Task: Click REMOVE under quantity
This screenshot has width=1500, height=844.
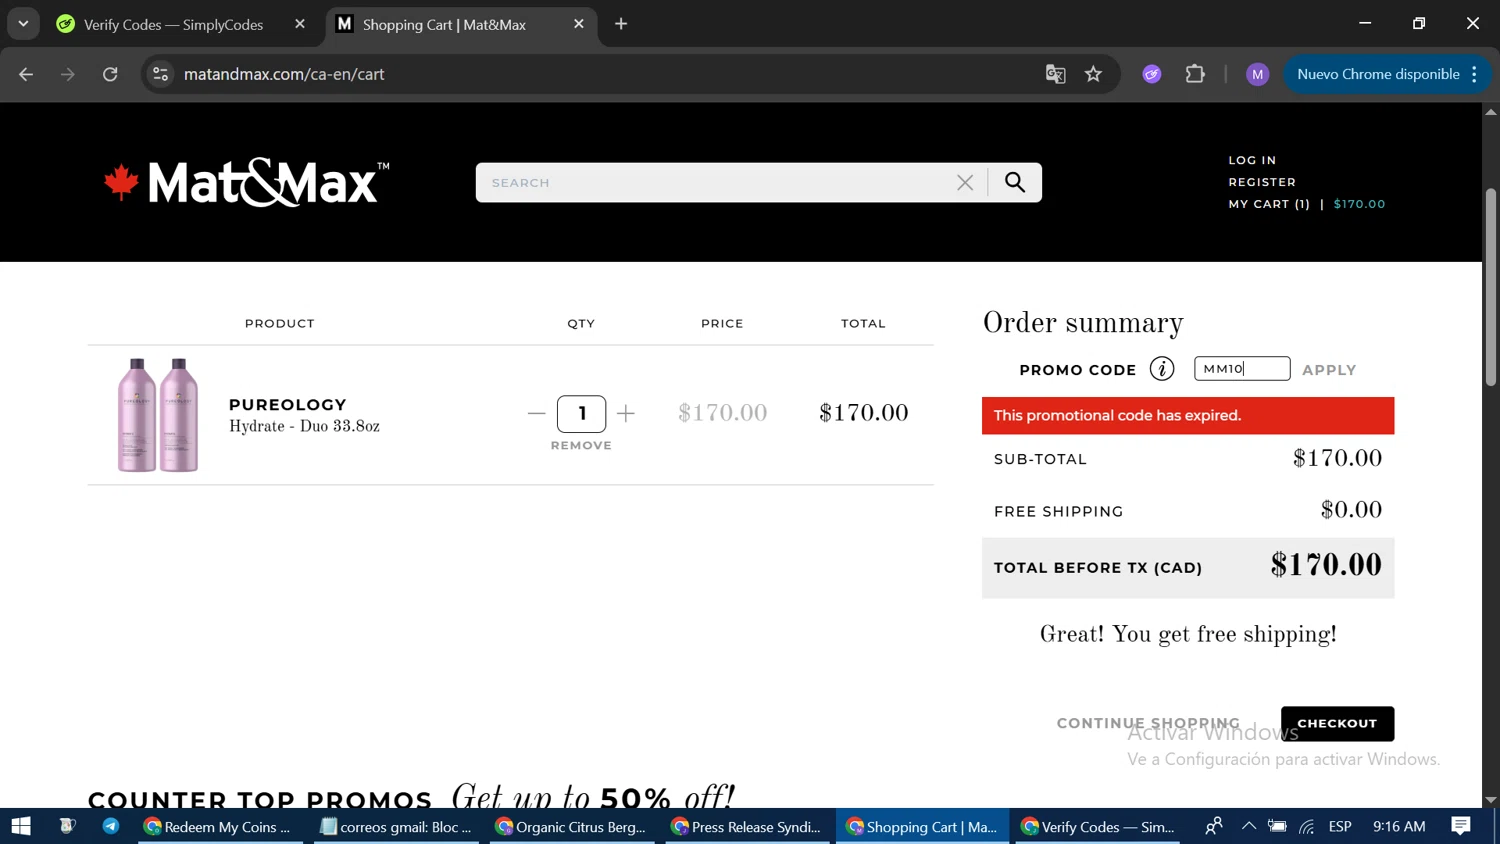Action: tap(581, 445)
